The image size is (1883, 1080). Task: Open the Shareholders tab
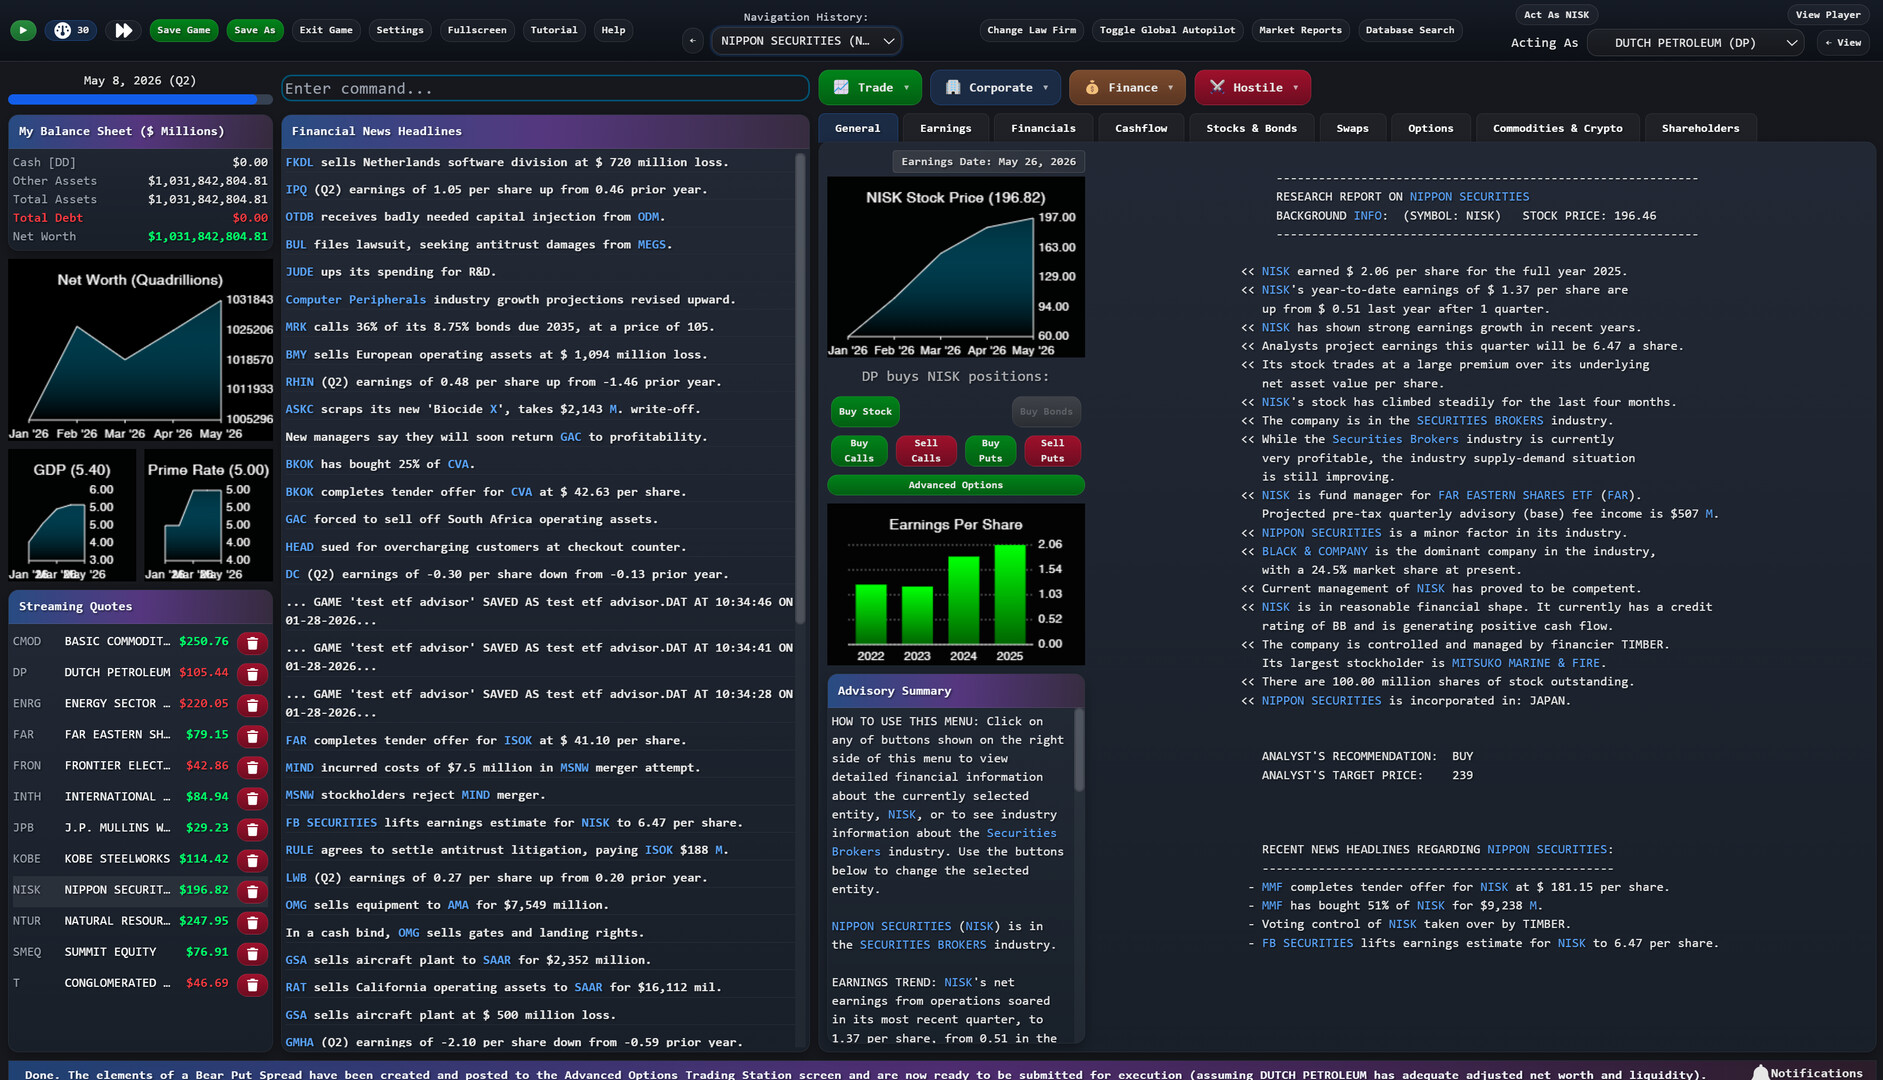click(x=1700, y=128)
